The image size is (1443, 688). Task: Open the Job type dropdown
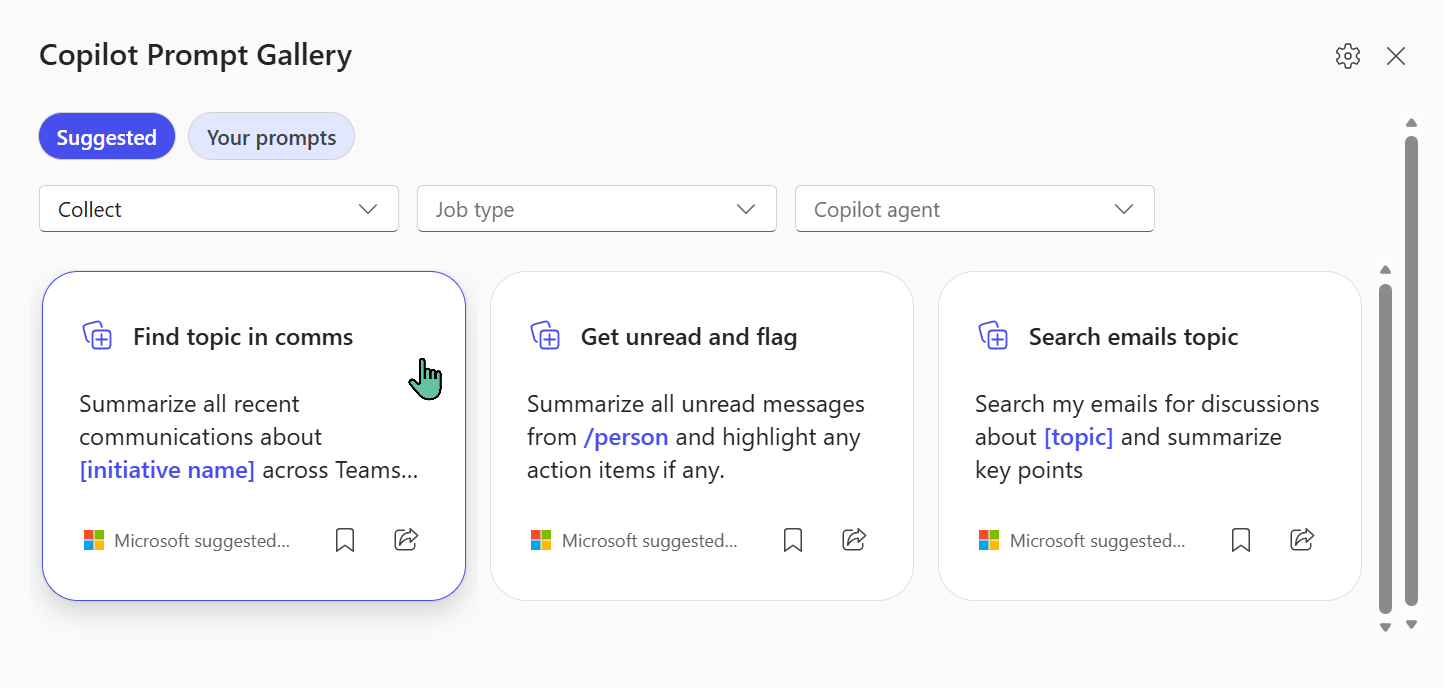coord(597,209)
